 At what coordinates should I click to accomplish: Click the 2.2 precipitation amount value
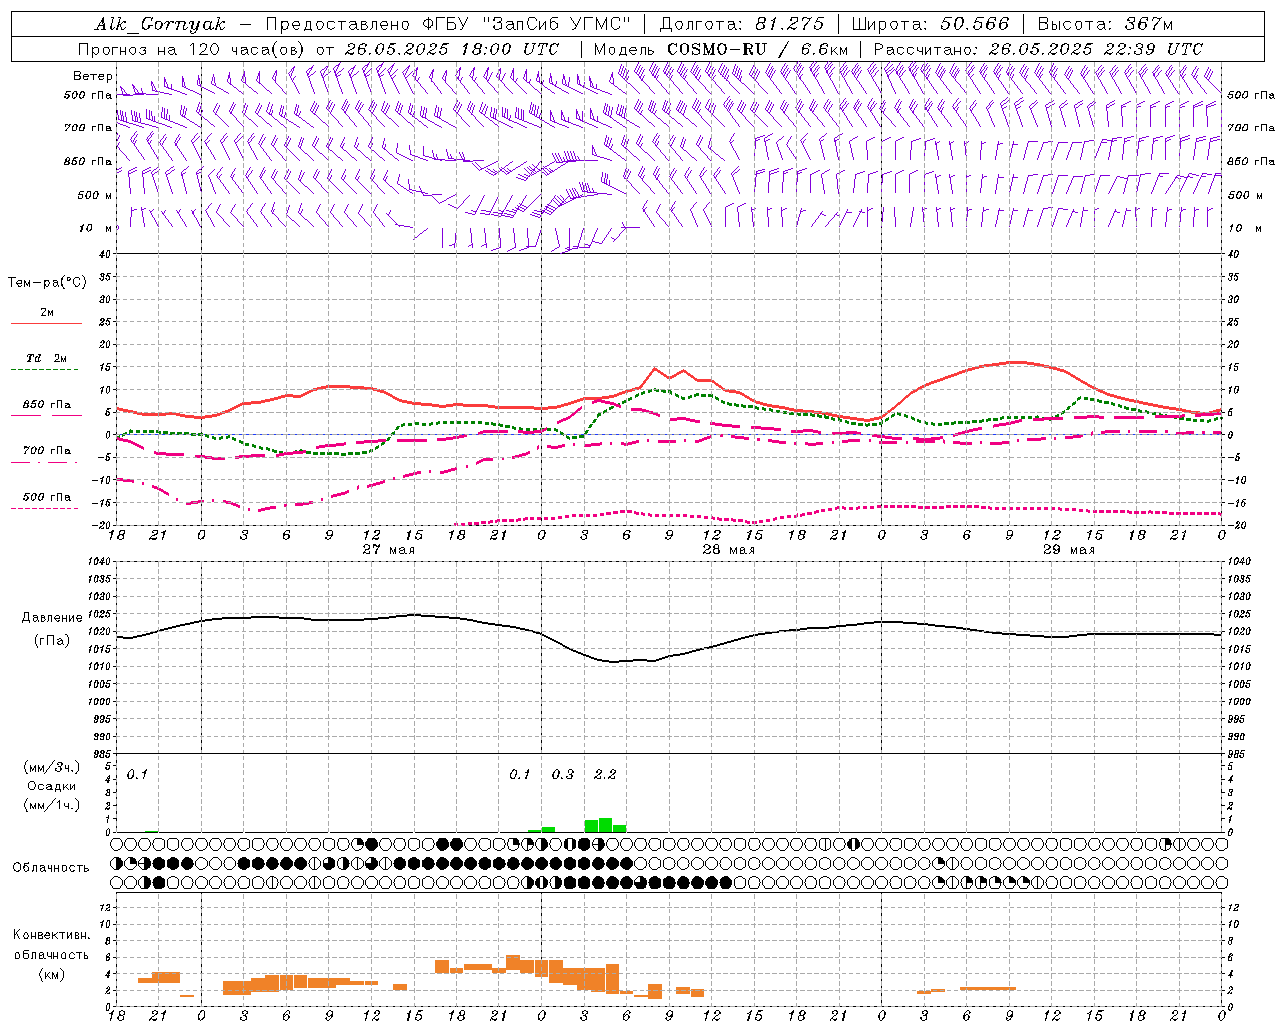pos(605,774)
